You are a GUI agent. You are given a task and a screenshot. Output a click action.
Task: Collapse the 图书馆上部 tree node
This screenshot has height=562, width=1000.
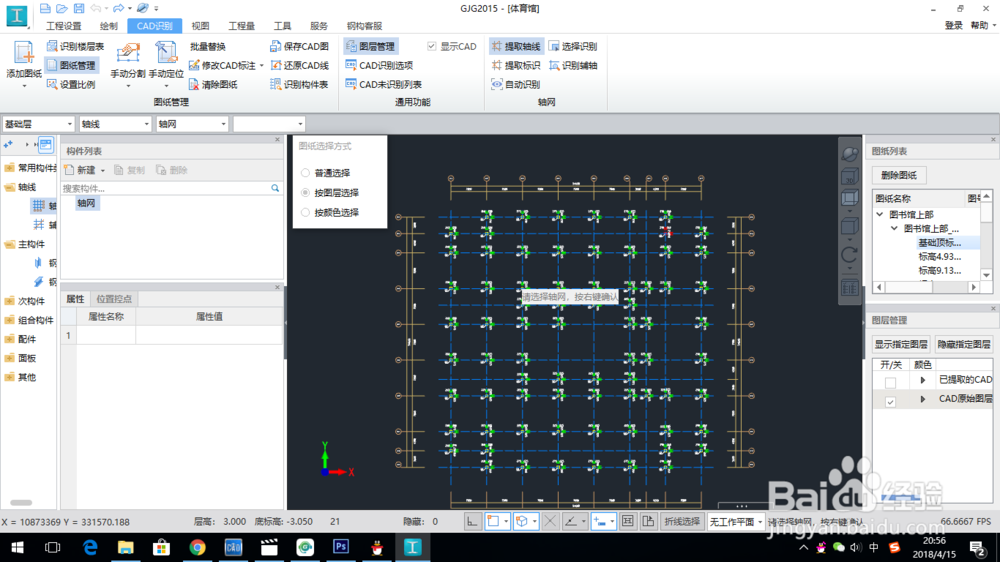880,214
